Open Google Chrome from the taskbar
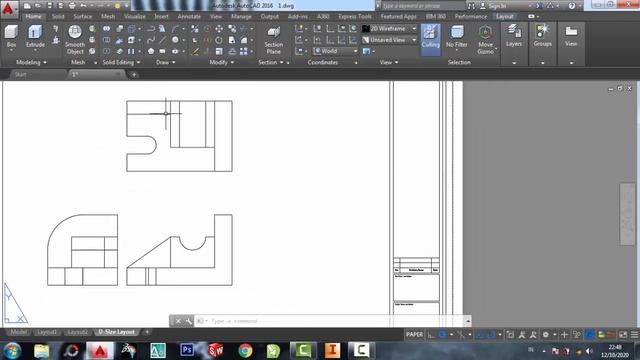 pos(245,350)
